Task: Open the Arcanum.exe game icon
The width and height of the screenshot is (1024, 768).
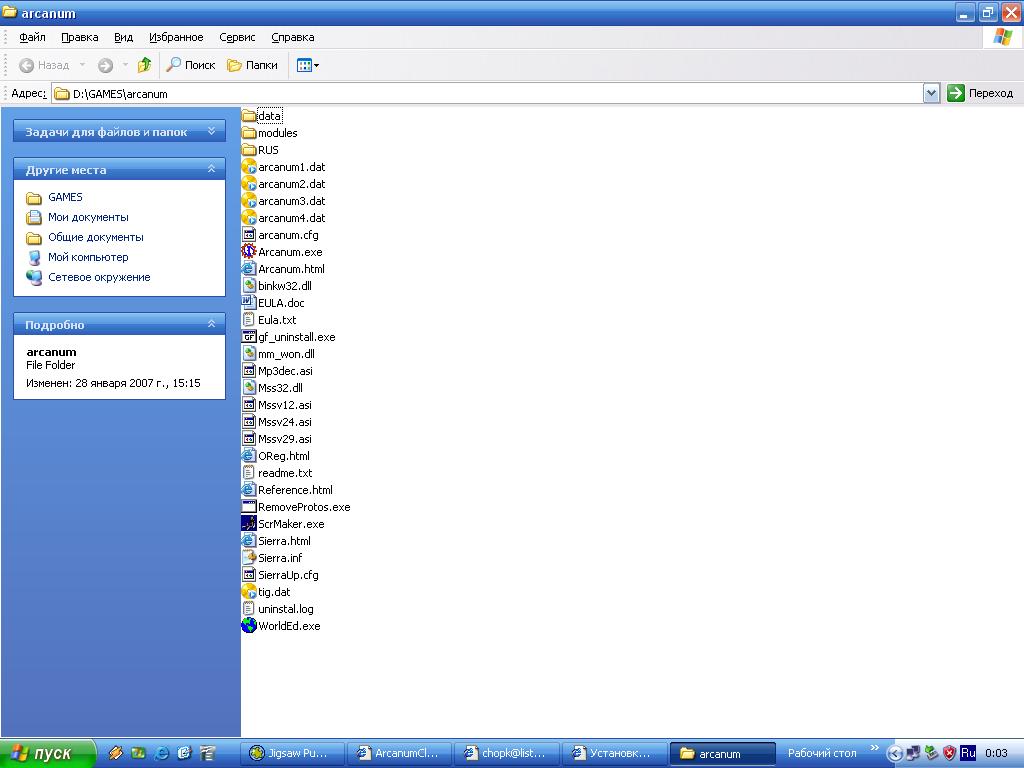Action: [249, 252]
